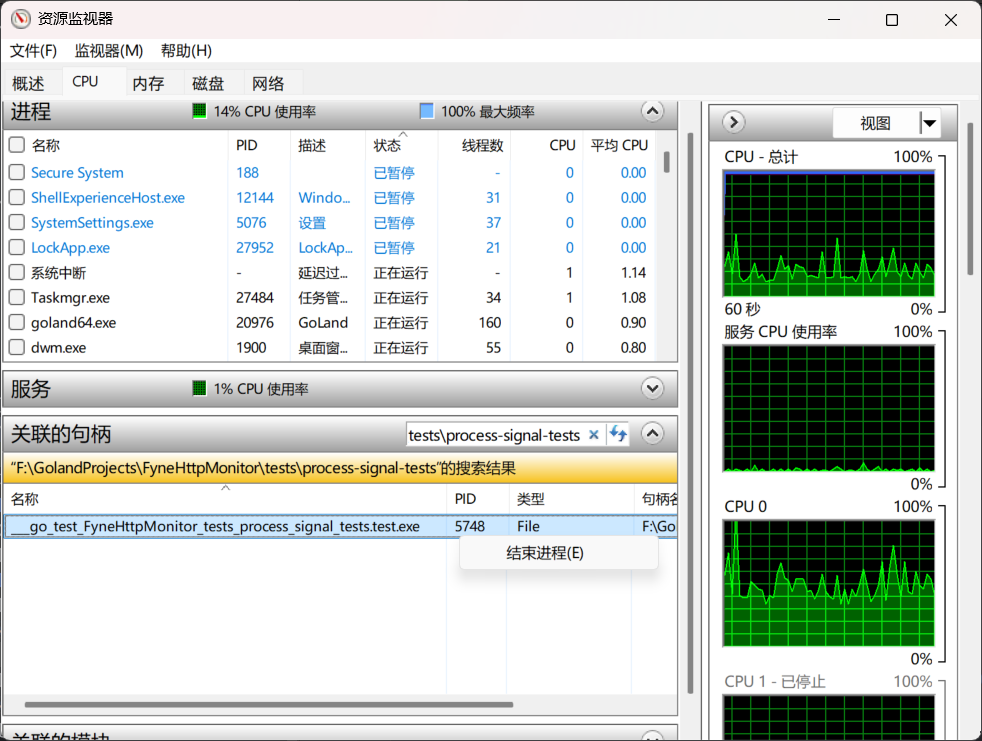Collapse the 关联的句柄 section
The image size is (982, 741).
click(x=652, y=434)
